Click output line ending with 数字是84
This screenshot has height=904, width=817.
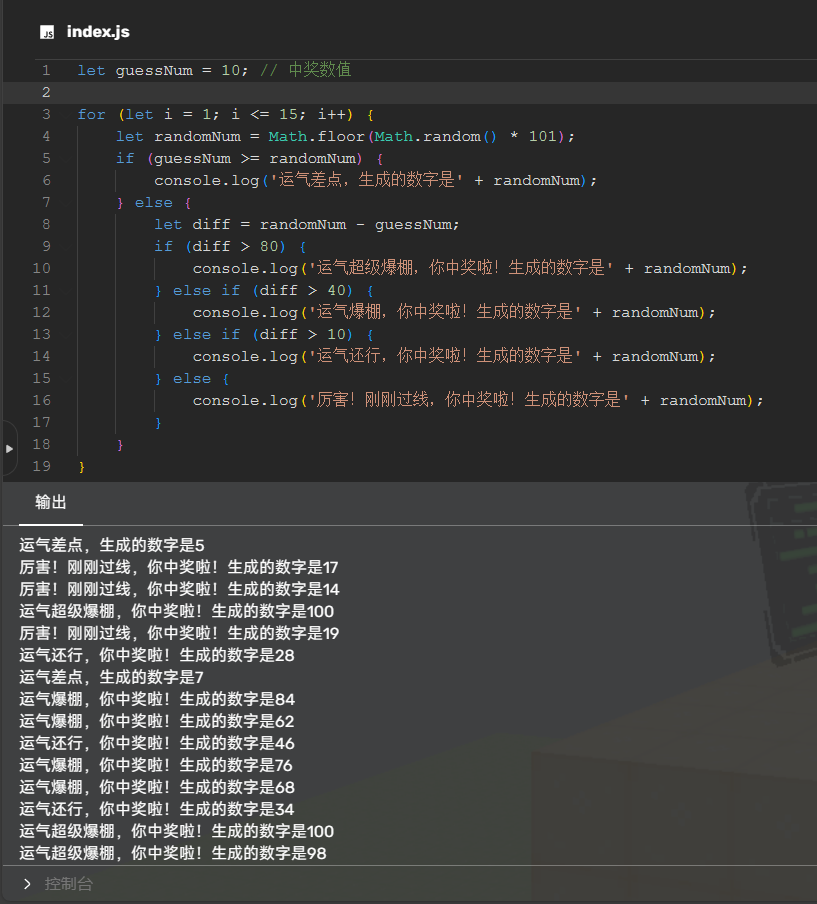tap(157, 699)
